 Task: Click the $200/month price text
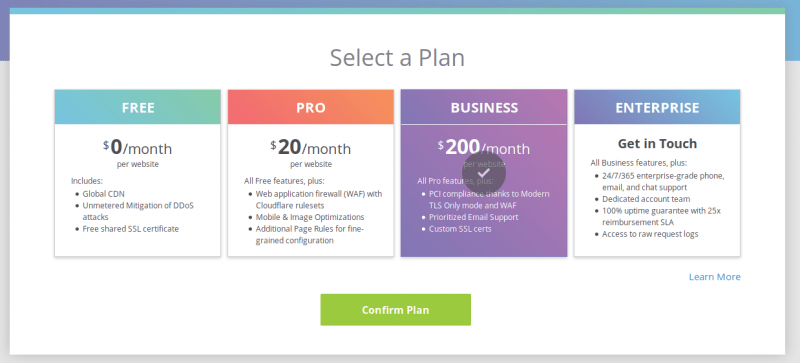[x=484, y=148]
